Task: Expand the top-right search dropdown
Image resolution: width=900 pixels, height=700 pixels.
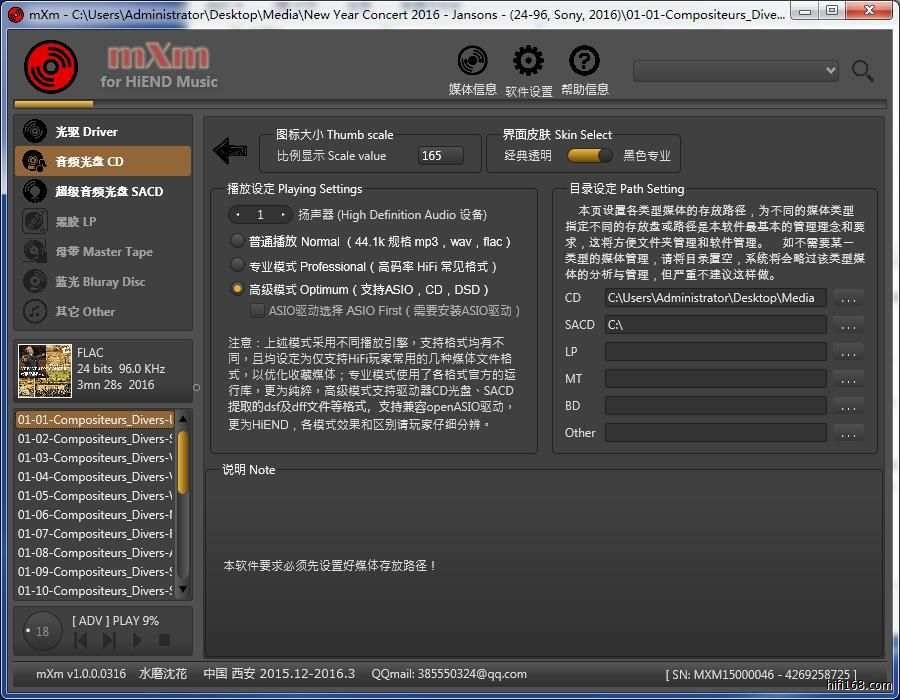Action: pyautogui.click(x=829, y=70)
